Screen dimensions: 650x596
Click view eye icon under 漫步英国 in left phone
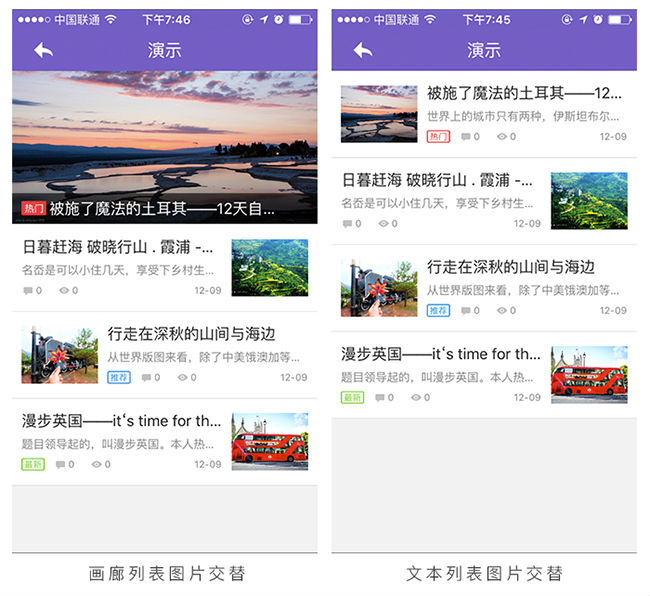(96, 464)
